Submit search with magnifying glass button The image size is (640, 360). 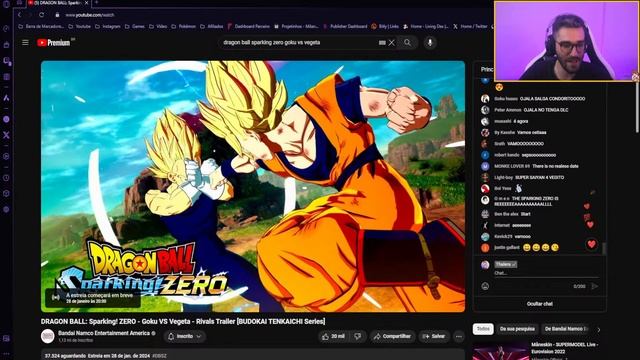tap(407, 42)
